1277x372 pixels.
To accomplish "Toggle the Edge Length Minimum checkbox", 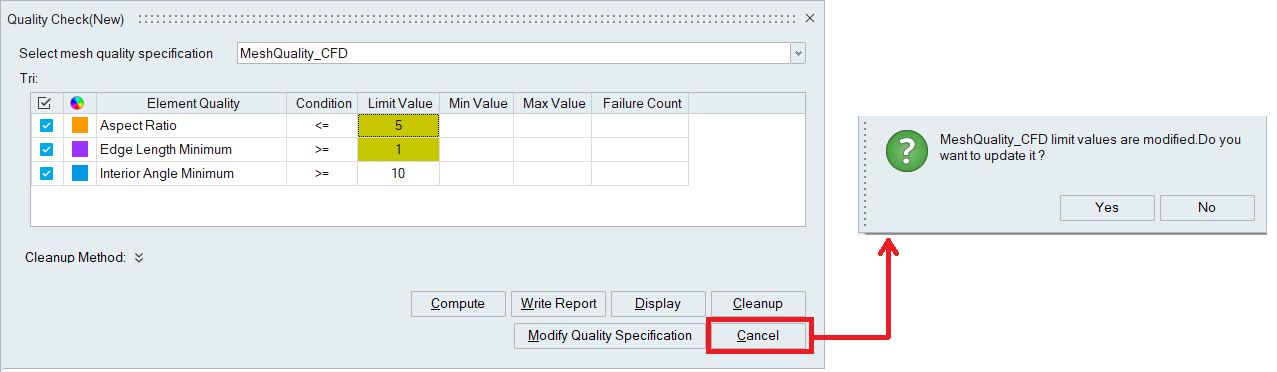I will coord(46,150).
